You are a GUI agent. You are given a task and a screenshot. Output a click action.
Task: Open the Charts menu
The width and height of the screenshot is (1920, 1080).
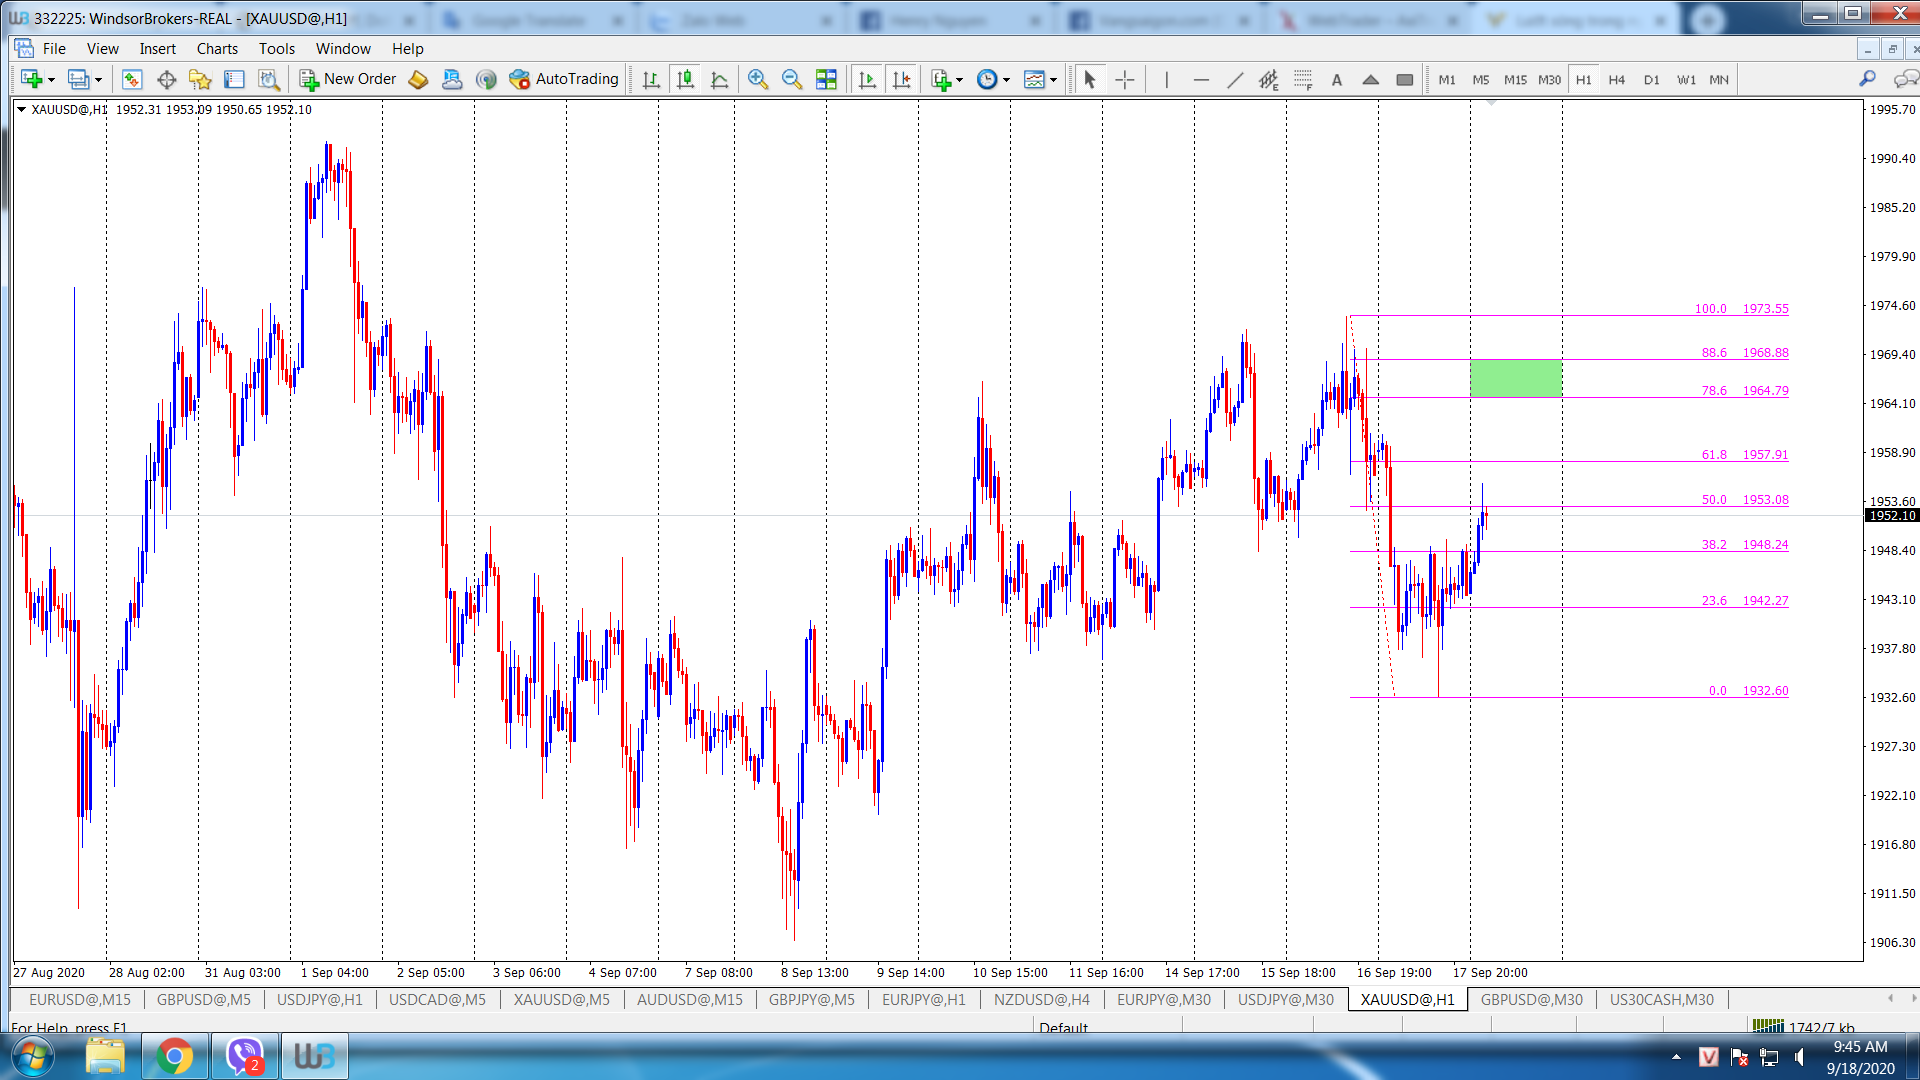point(217,48)
